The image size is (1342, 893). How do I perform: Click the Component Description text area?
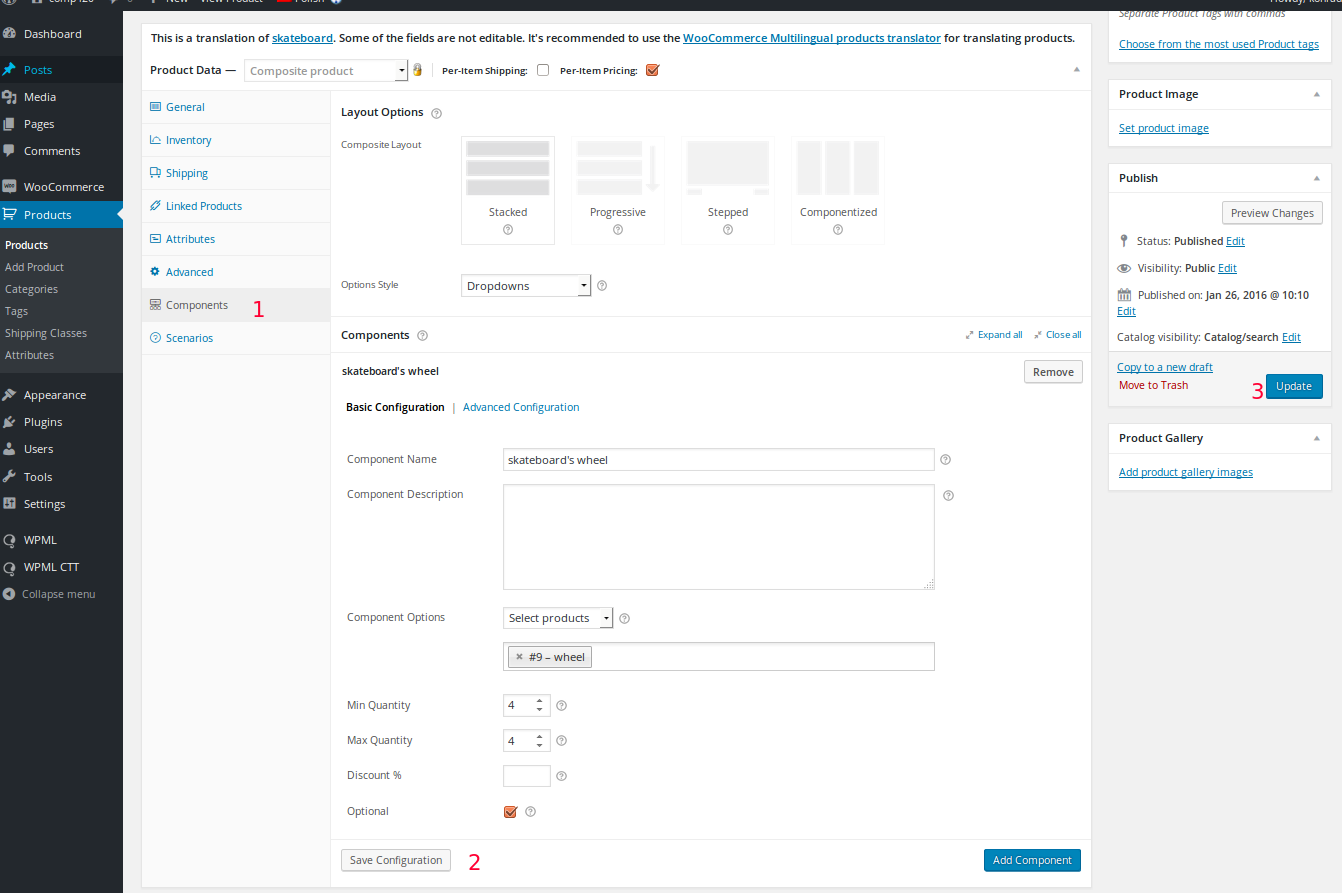(x=718, y=537)
